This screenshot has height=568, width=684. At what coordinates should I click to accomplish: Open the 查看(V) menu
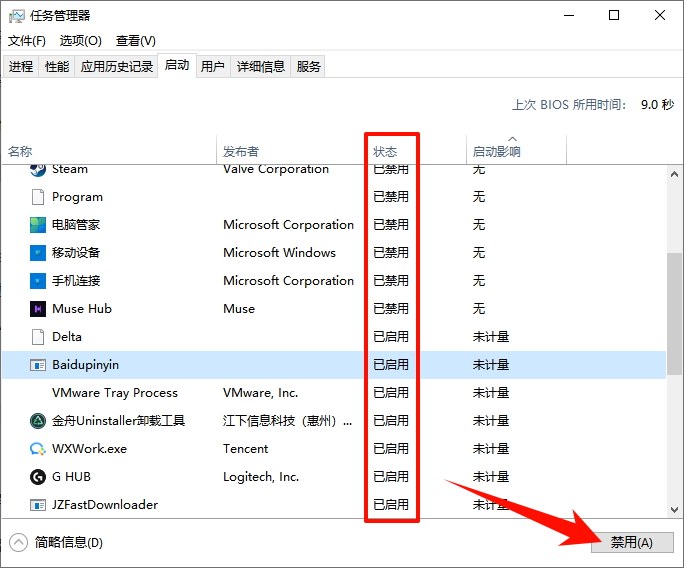[x=136, y=41]
